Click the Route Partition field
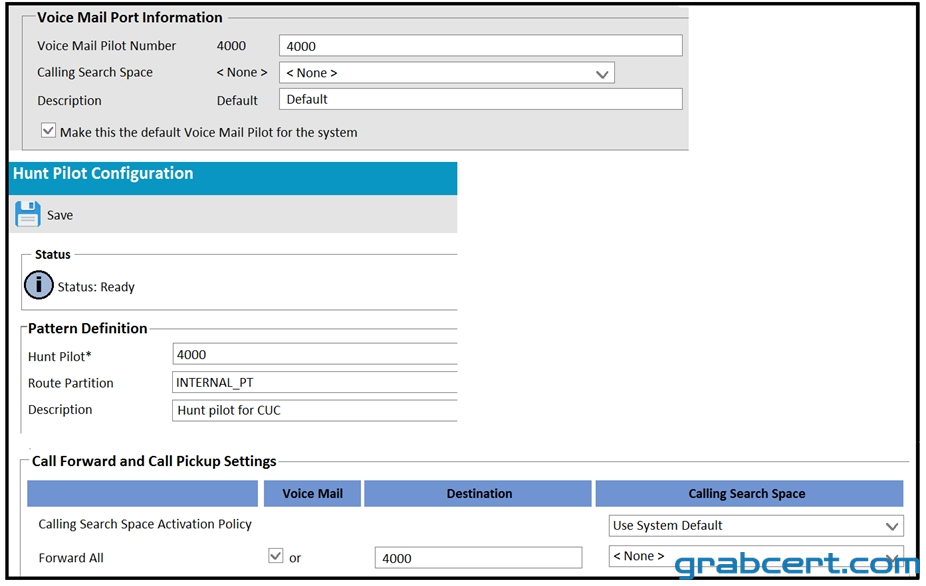Image resolution: width=926 pixels, height=586 pixels. (x=315, y=382)
